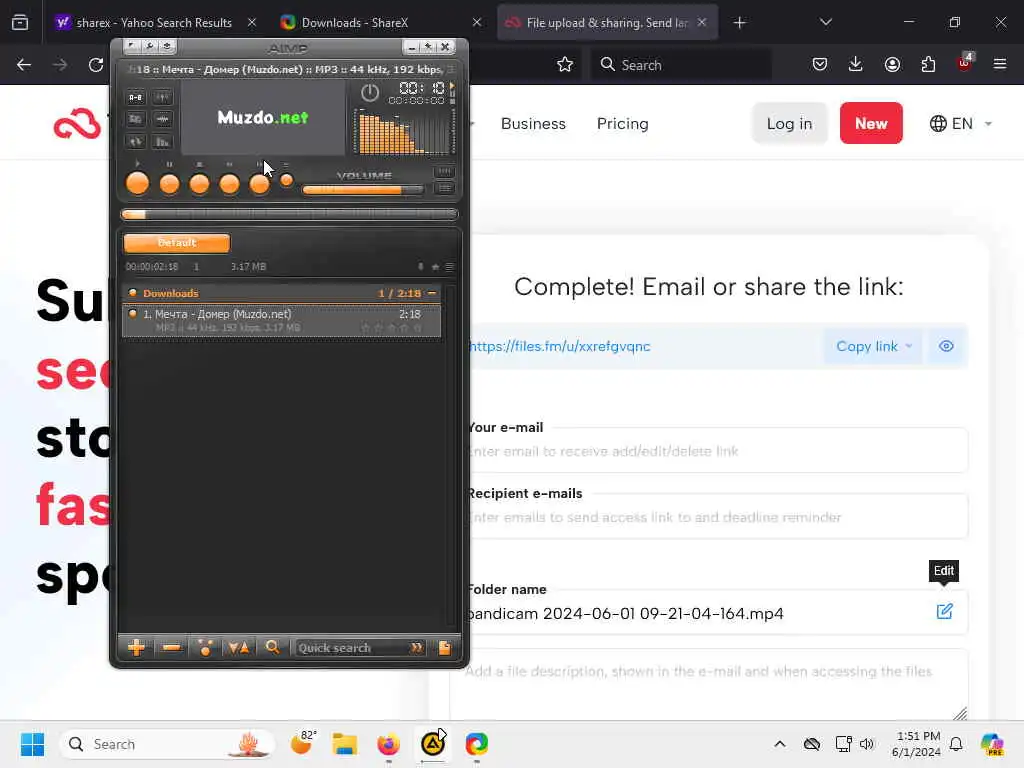Click the Firefox Search box

(681, 65)
